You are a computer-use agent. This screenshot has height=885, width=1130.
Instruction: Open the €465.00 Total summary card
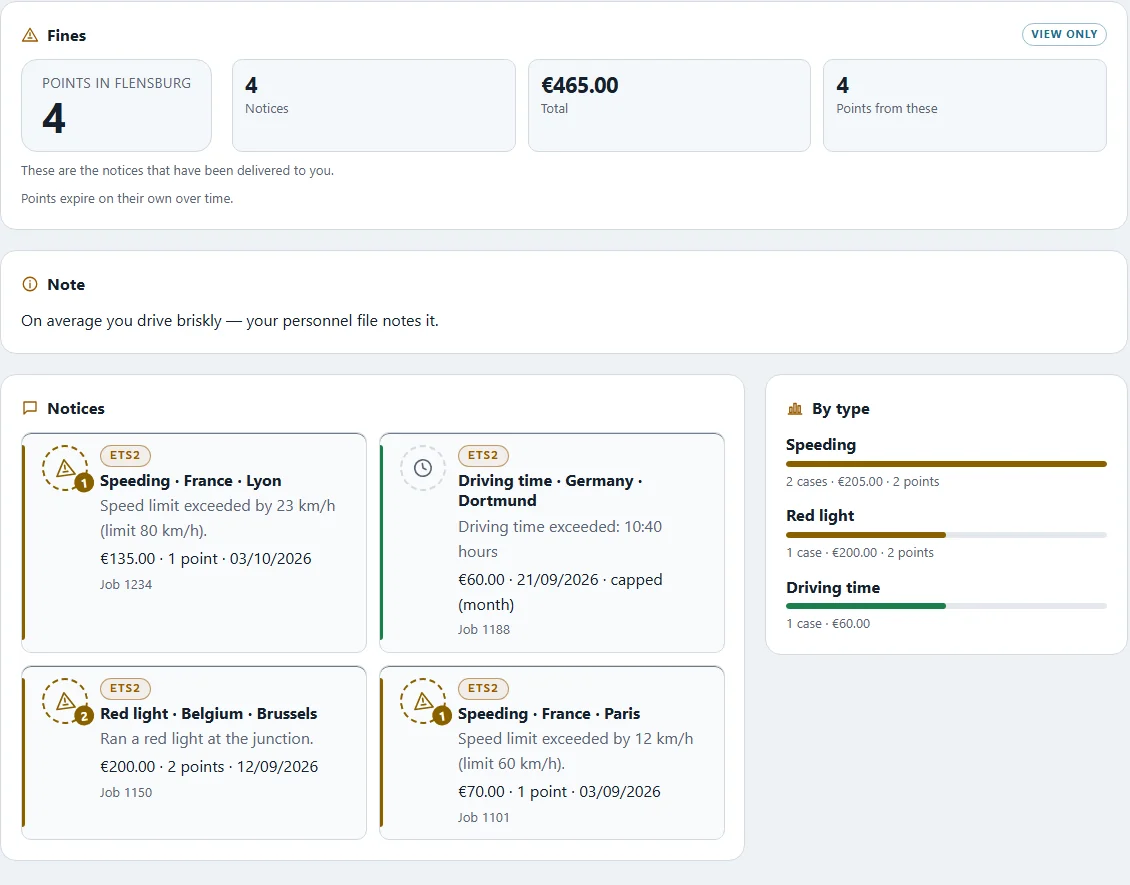click(x=669, y=105)
